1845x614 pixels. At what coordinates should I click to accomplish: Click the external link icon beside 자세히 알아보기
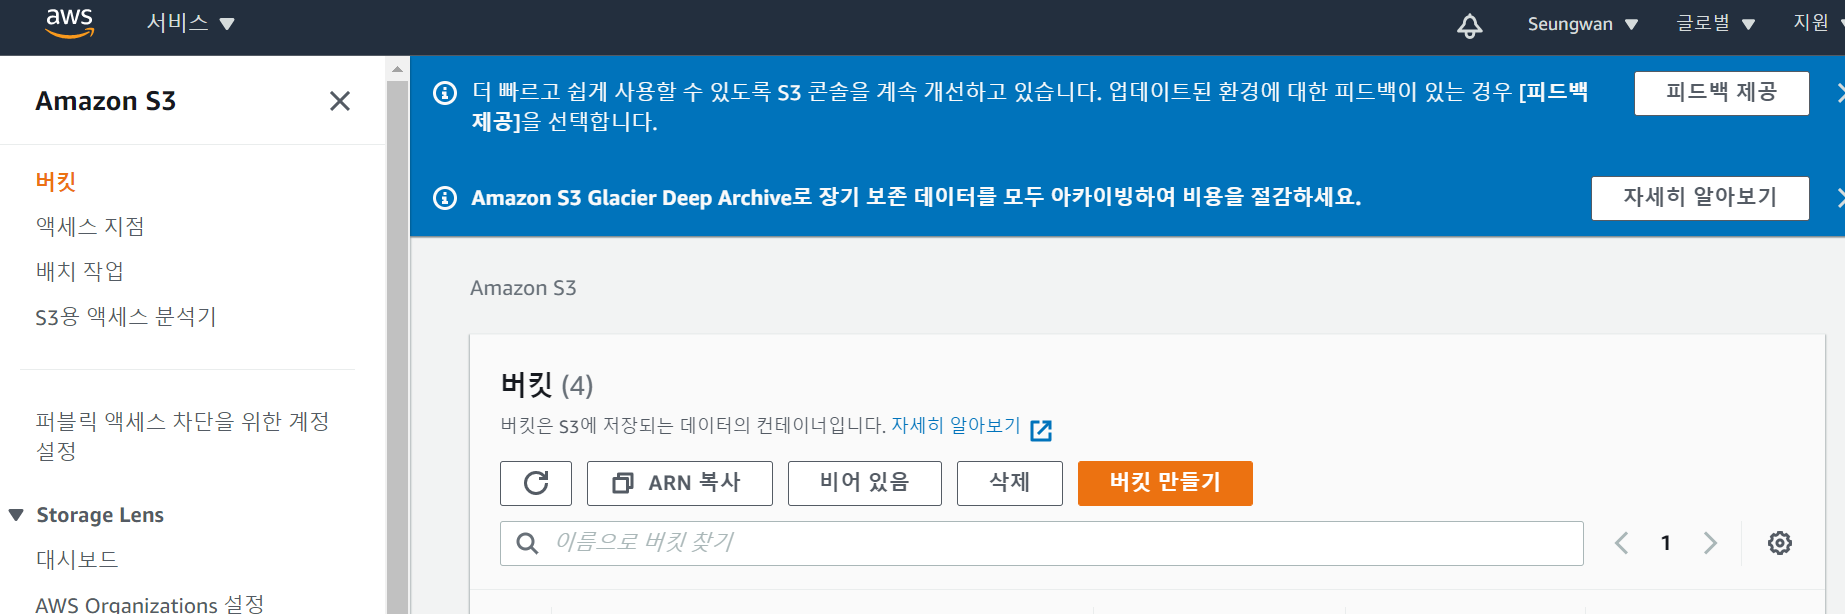click(1041, 430)
